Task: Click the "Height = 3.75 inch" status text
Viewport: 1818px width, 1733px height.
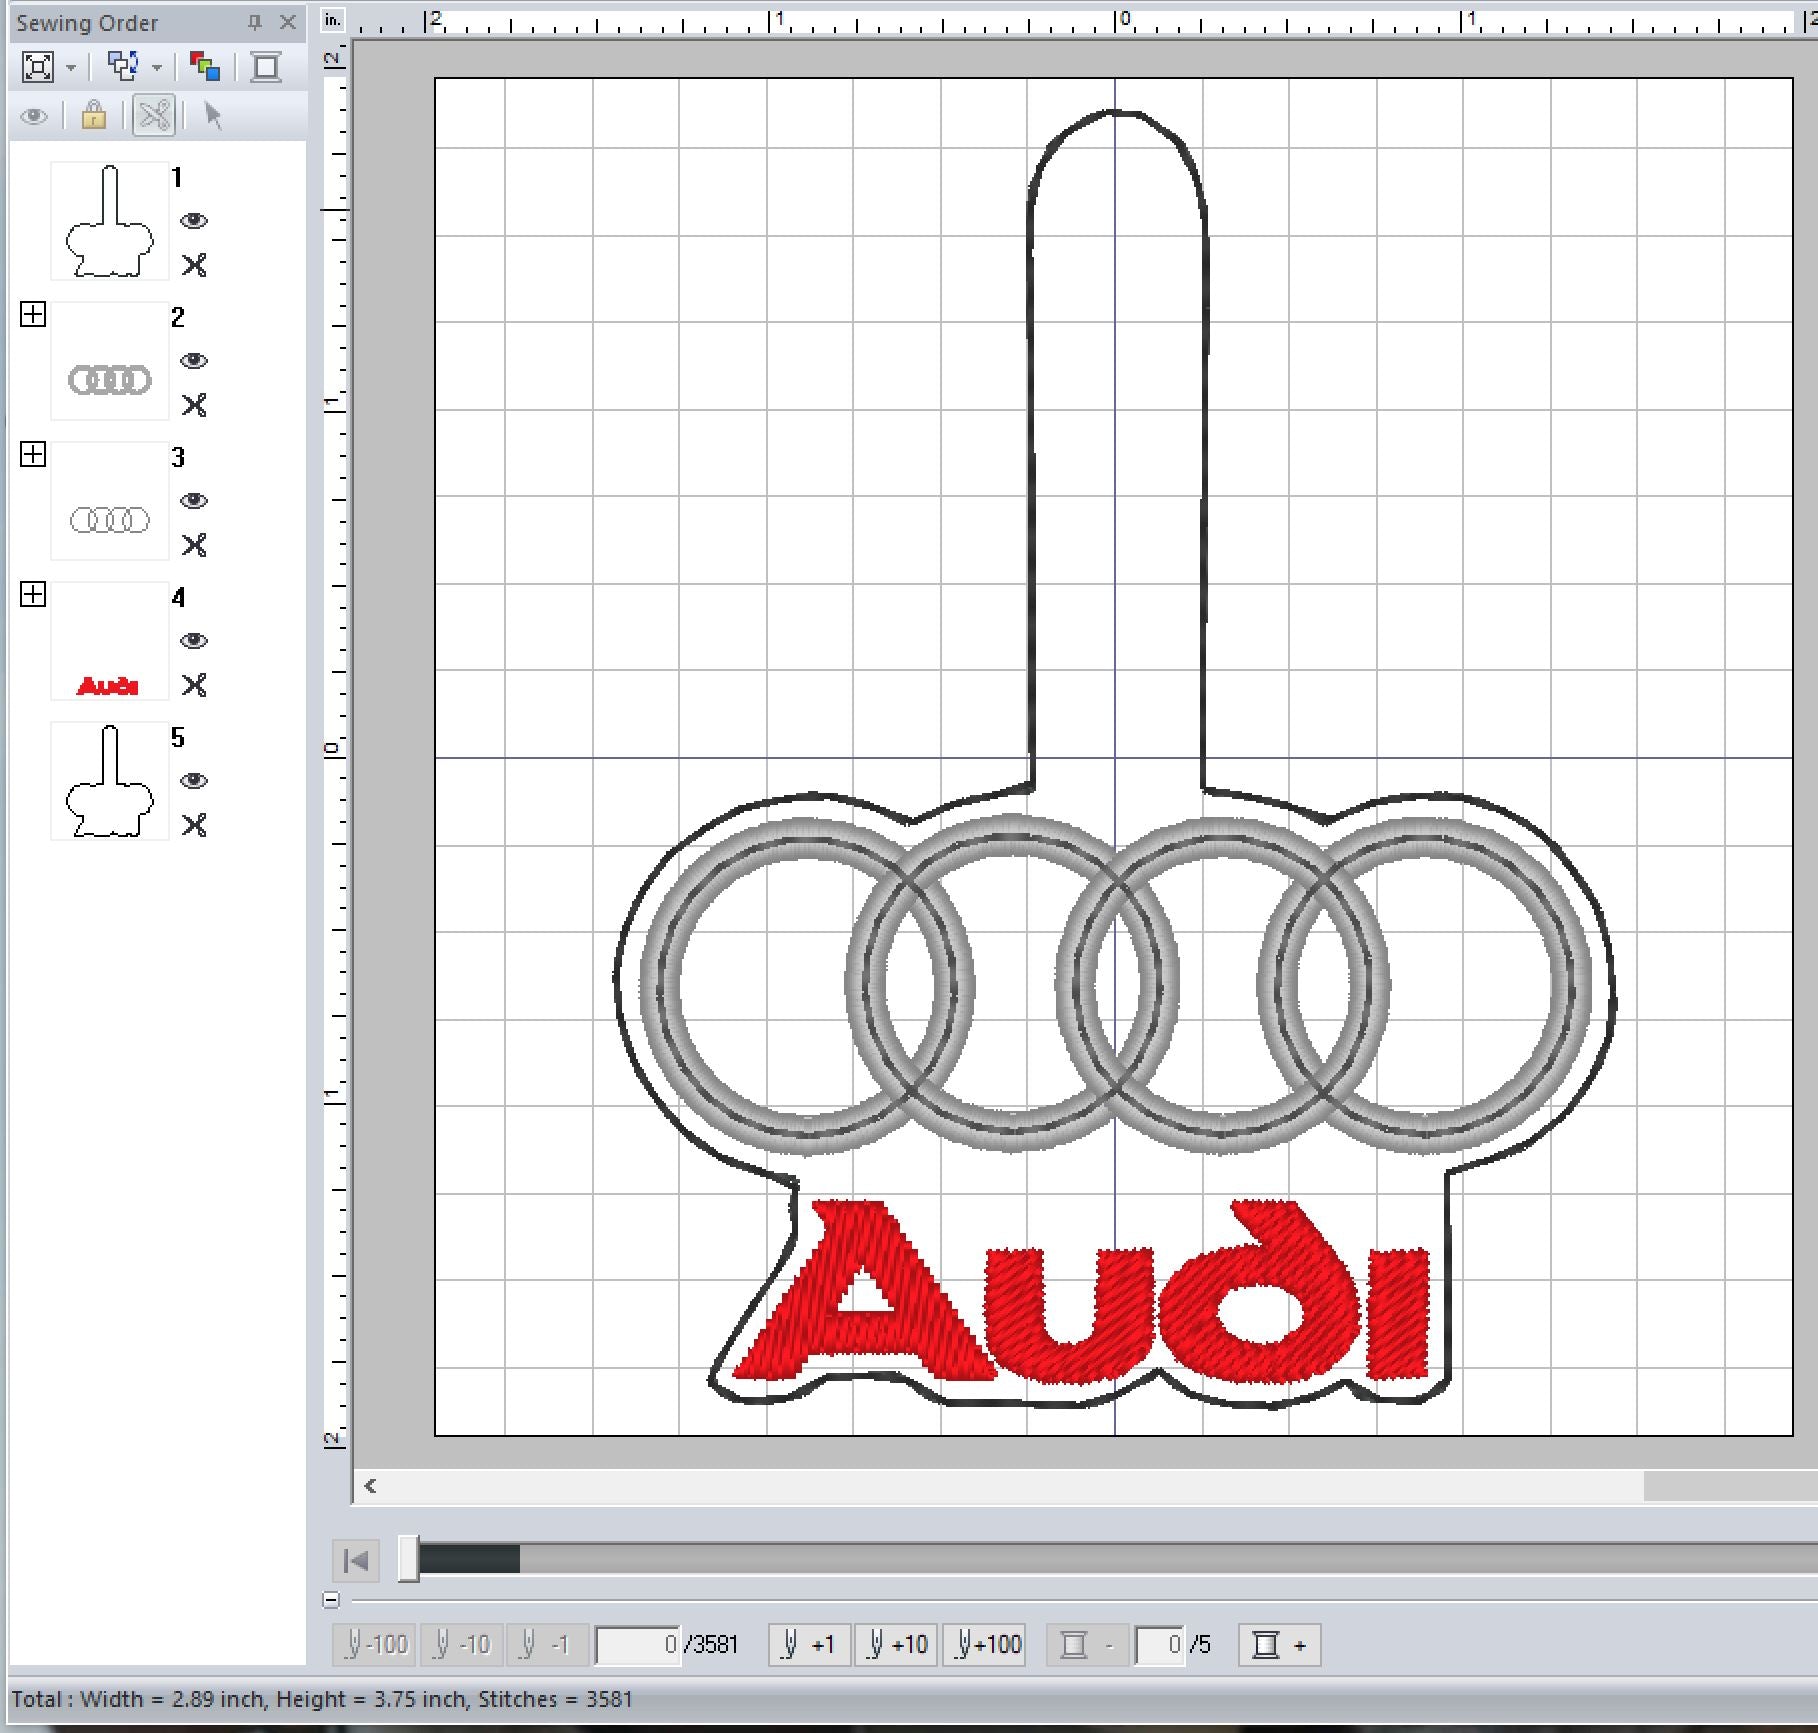Action: (x=371, y=1699)
